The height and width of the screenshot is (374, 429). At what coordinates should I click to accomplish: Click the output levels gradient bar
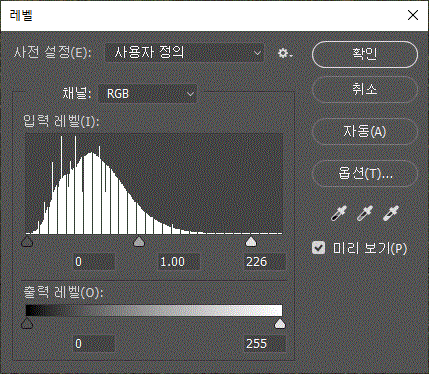click(x=154, y=310)
